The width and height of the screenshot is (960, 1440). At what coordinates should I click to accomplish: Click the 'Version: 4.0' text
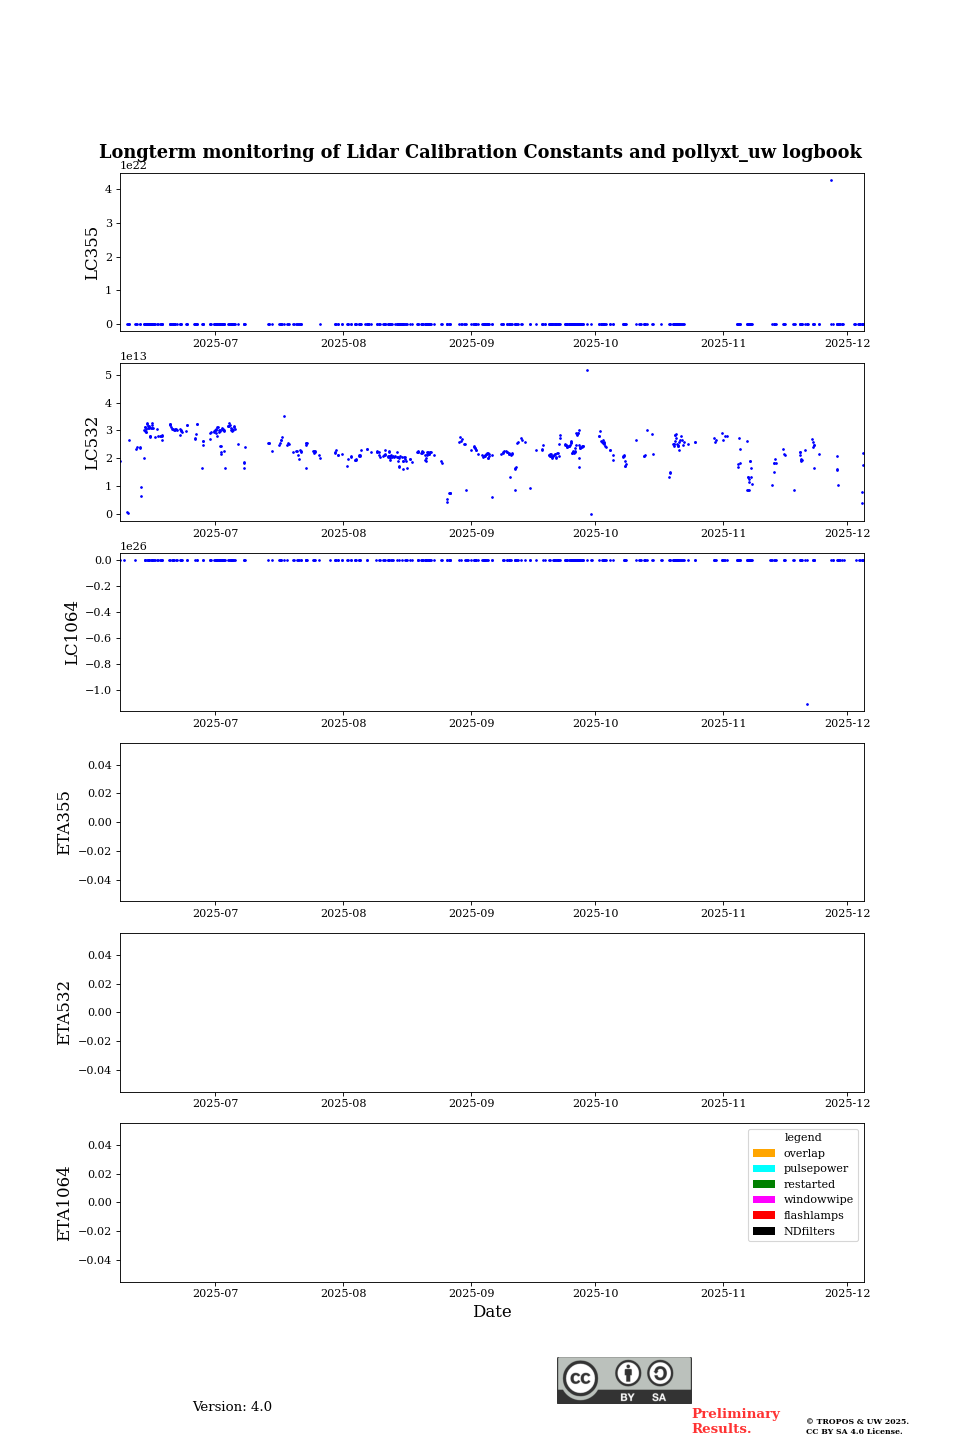click(x=232, y=1407)
